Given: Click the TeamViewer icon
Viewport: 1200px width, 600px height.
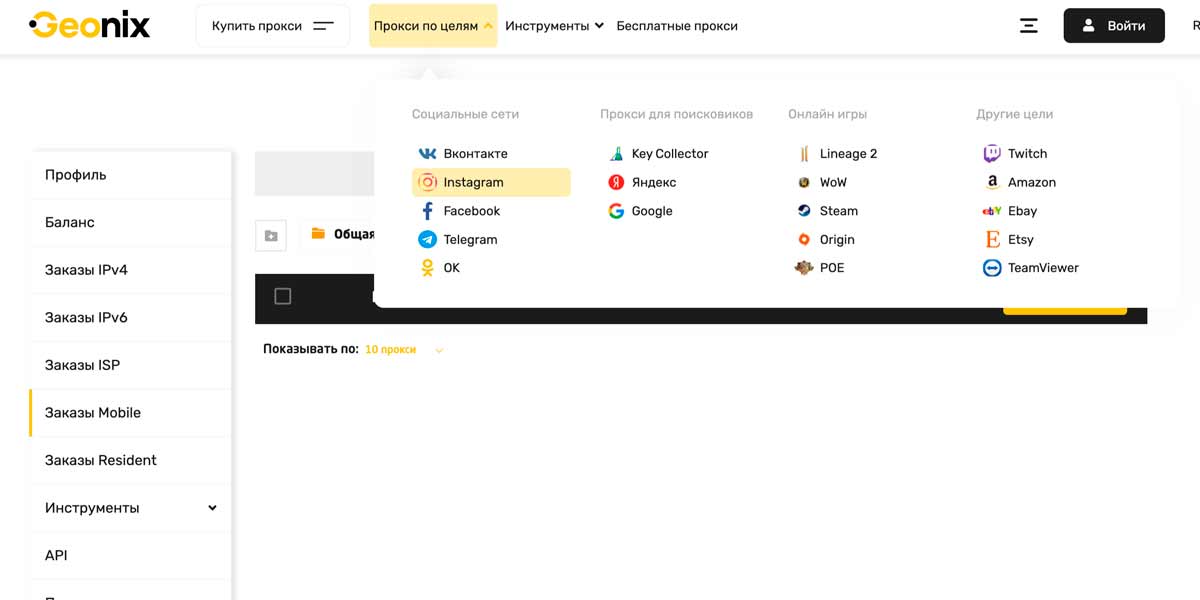Looking at the screenshot, I should pos(992,268).
